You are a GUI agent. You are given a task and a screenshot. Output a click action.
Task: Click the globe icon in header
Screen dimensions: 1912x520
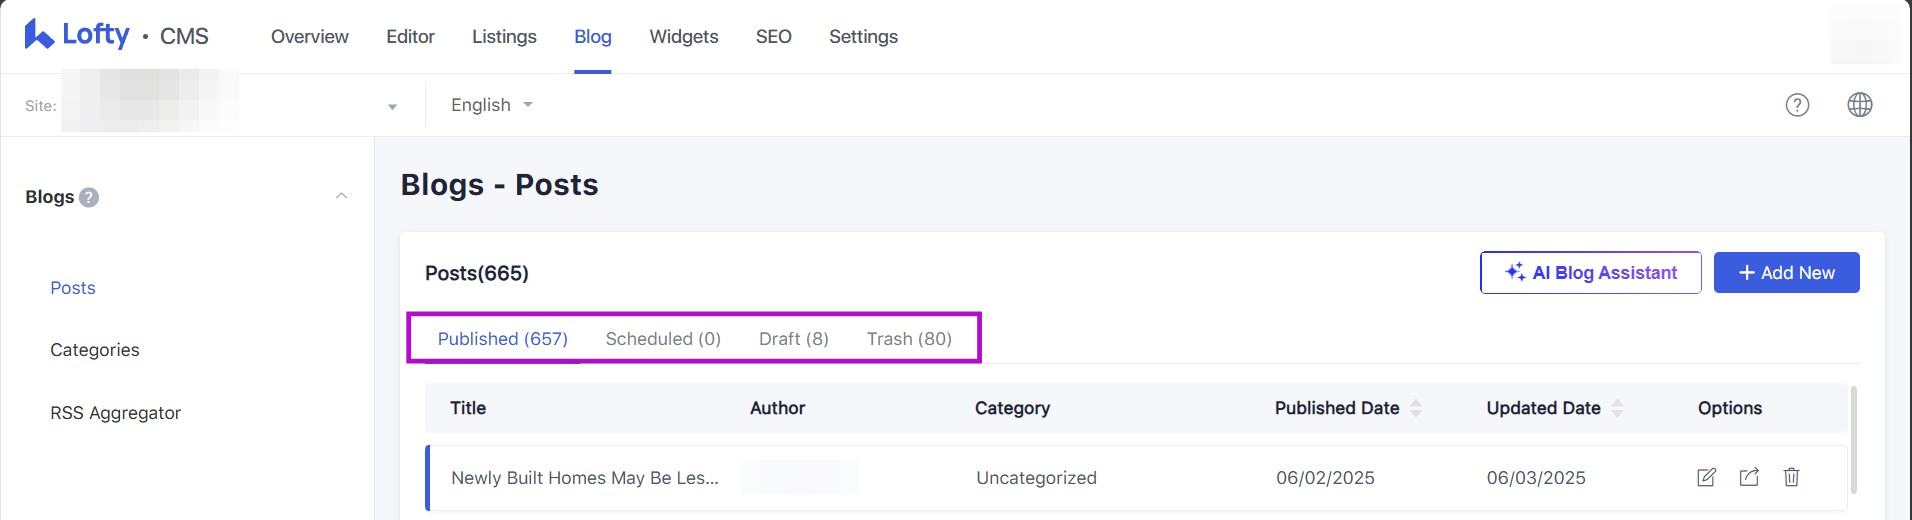coord(1859,105)
